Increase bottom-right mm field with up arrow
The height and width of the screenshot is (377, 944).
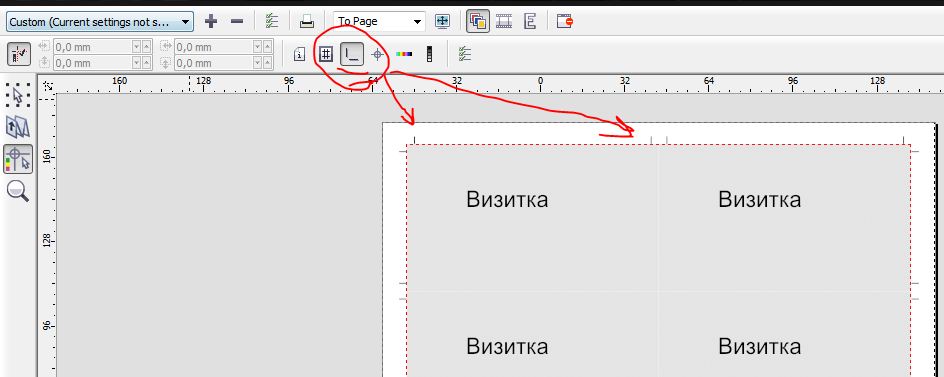[268, 63]
